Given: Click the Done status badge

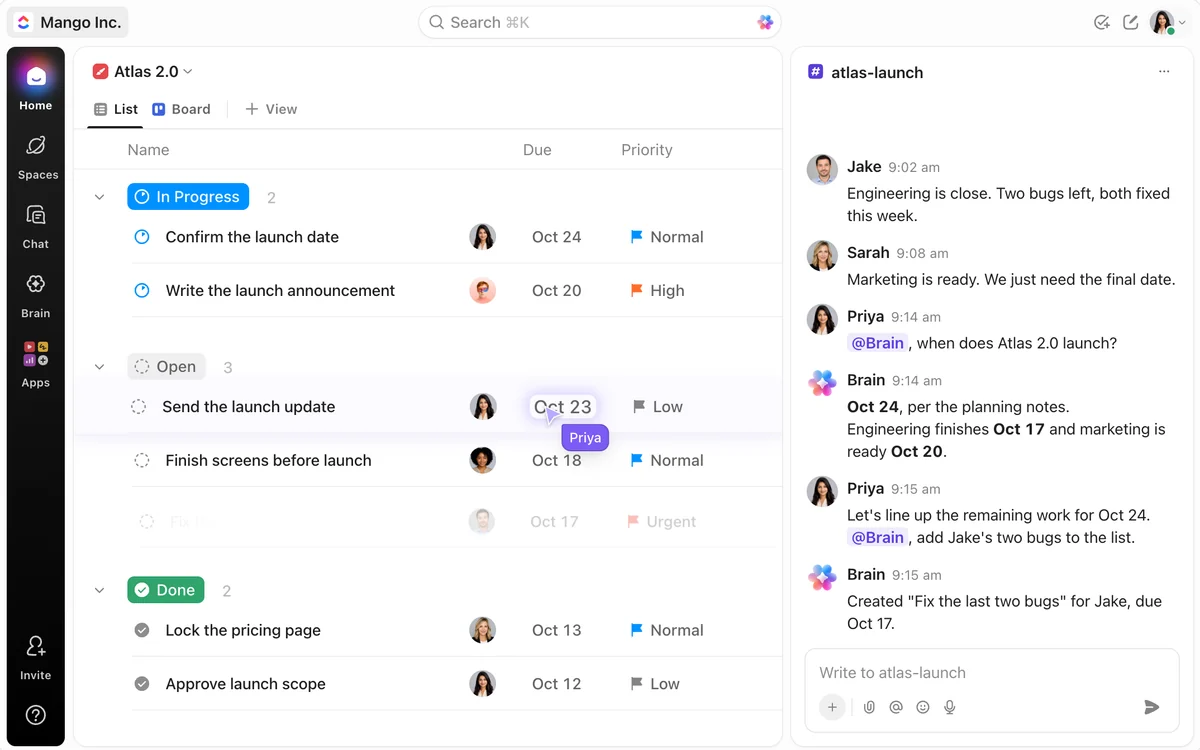Looking at the screenshot, I should 166,590.
